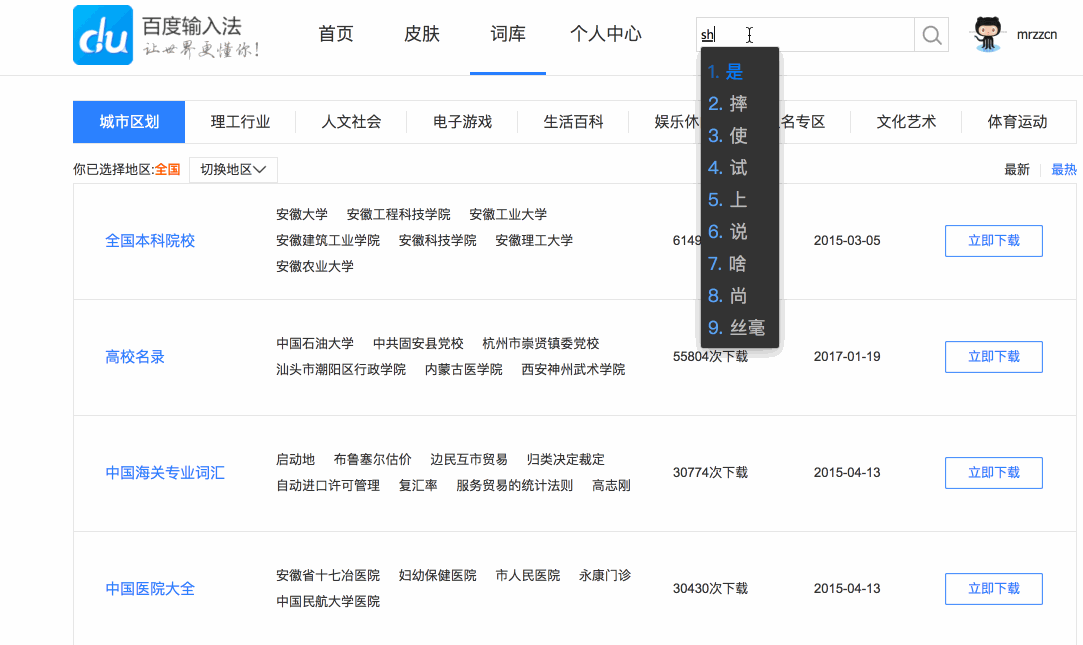Image resolution: width=1083 pixels, height=645 pixels.
Task: Click the mrzzcn username
Action: click(1037, 35)
